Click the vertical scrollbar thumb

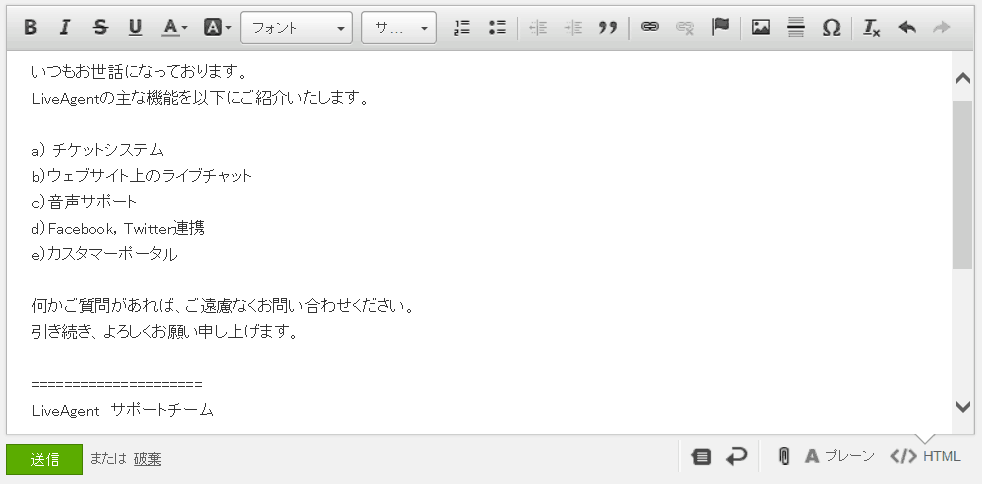point(963,185)
